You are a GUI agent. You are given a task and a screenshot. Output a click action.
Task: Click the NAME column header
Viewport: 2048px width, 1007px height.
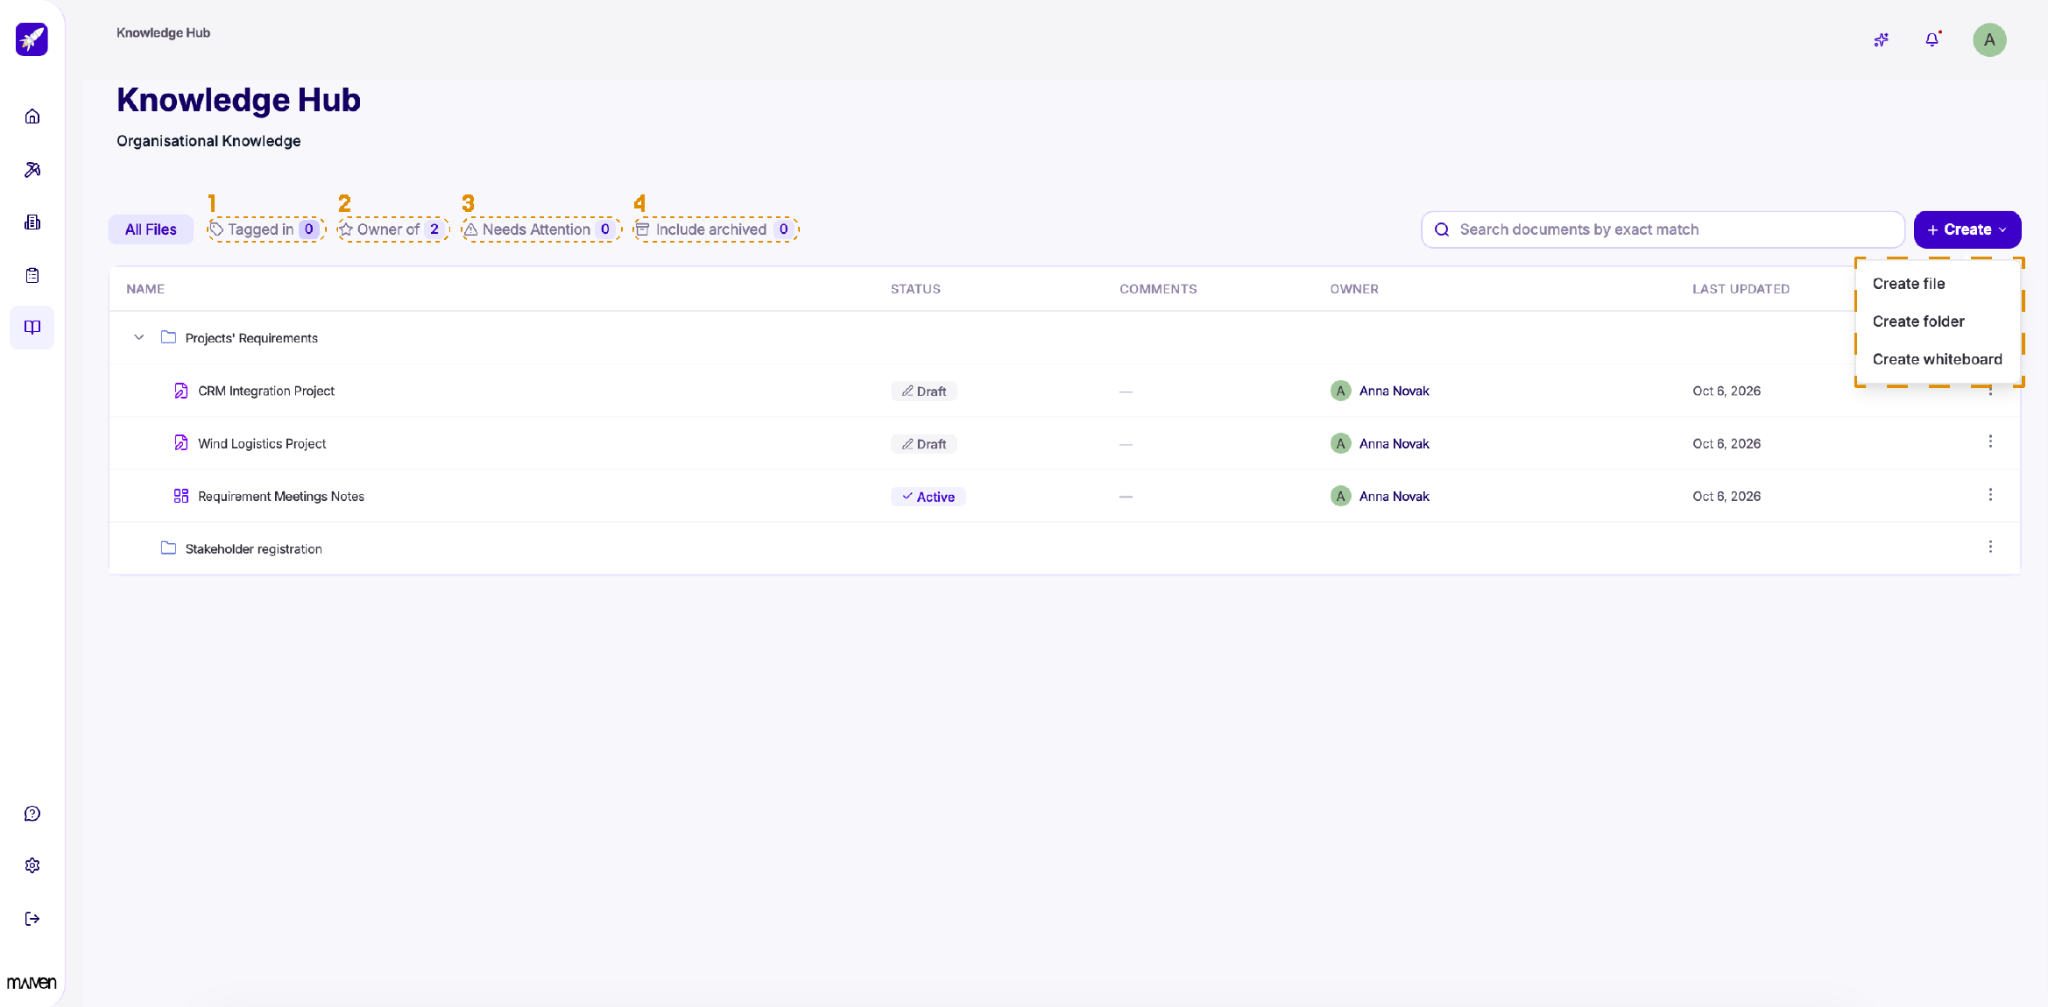click(145, 289)
